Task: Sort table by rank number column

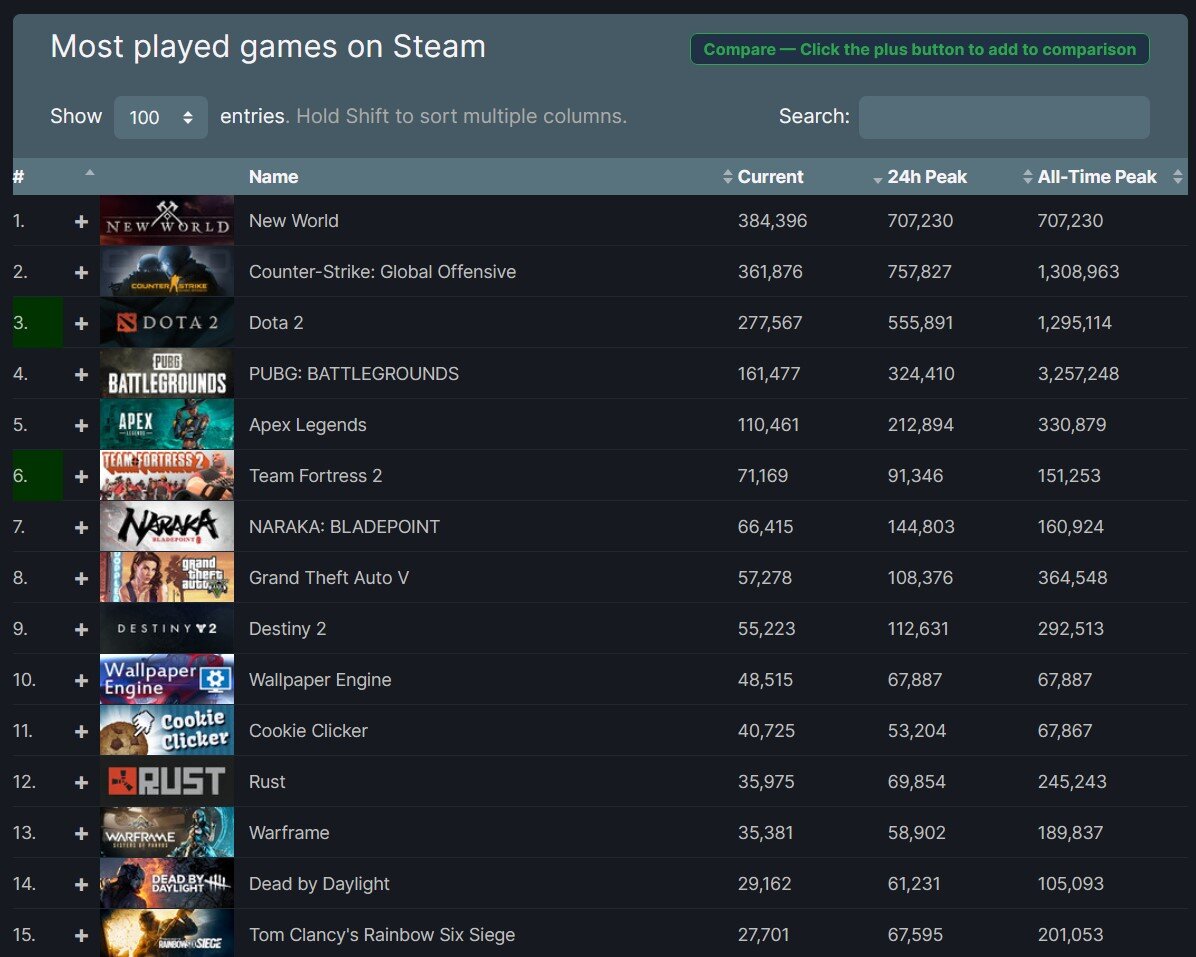Action: pos(53,177)
